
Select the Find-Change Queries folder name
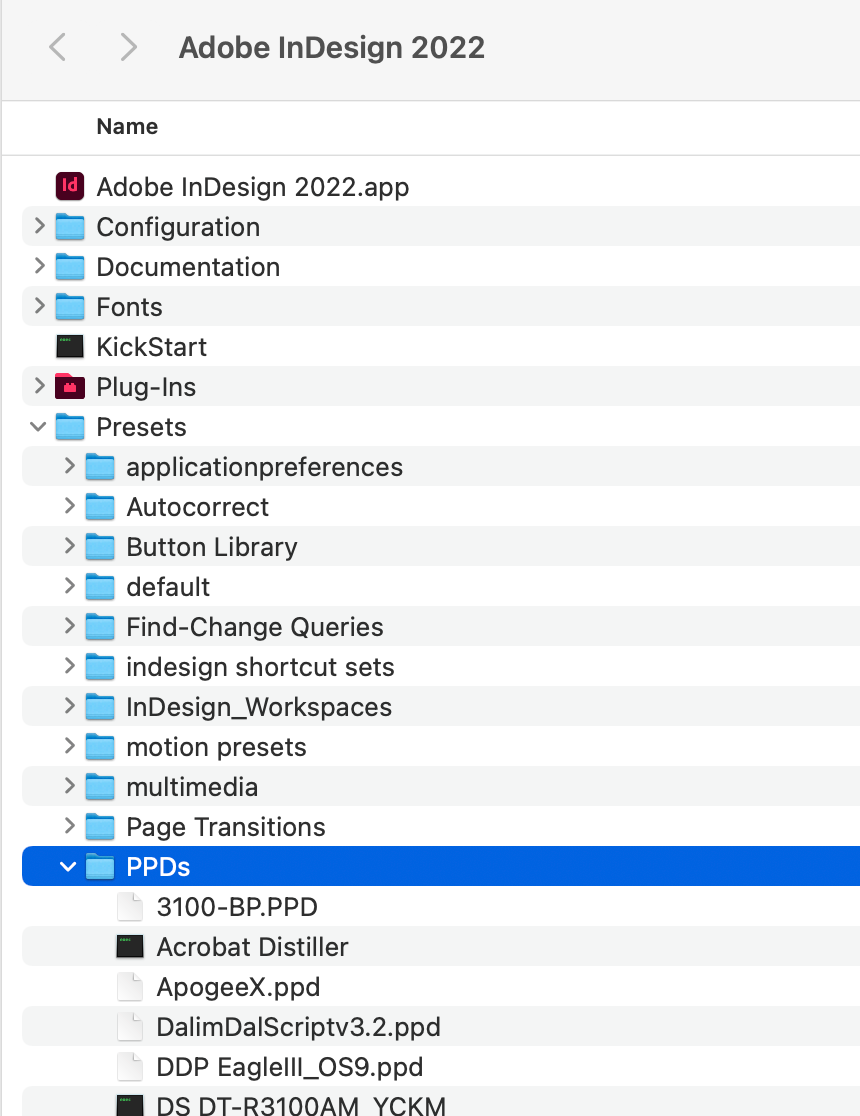point(255,627)
